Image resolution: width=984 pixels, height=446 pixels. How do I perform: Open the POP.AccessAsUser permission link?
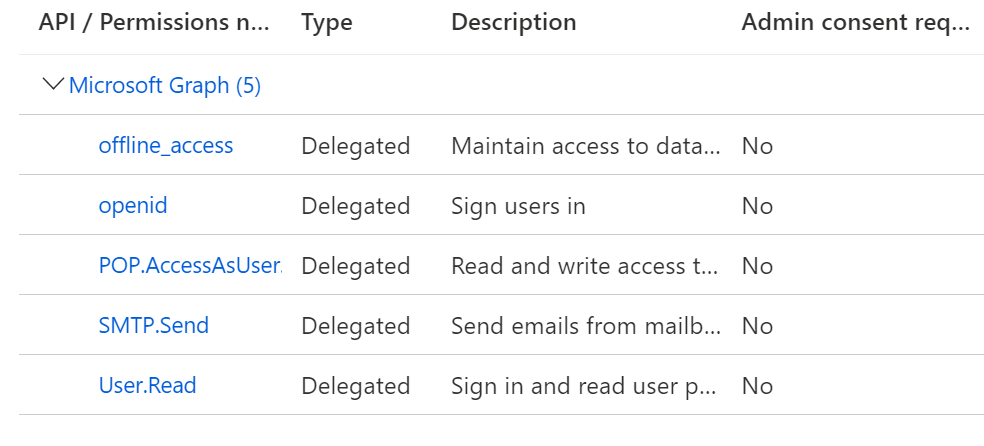tap(190, 266)
